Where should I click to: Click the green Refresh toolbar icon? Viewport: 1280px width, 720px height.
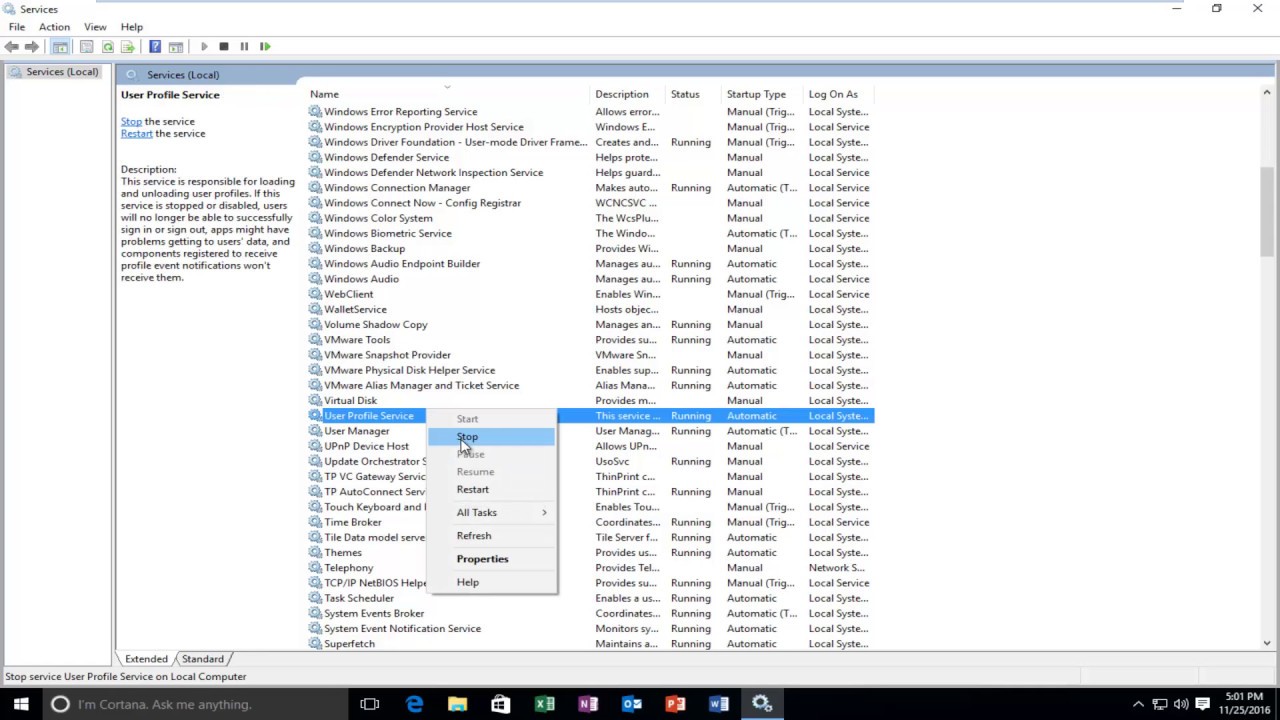pos(107,47)
